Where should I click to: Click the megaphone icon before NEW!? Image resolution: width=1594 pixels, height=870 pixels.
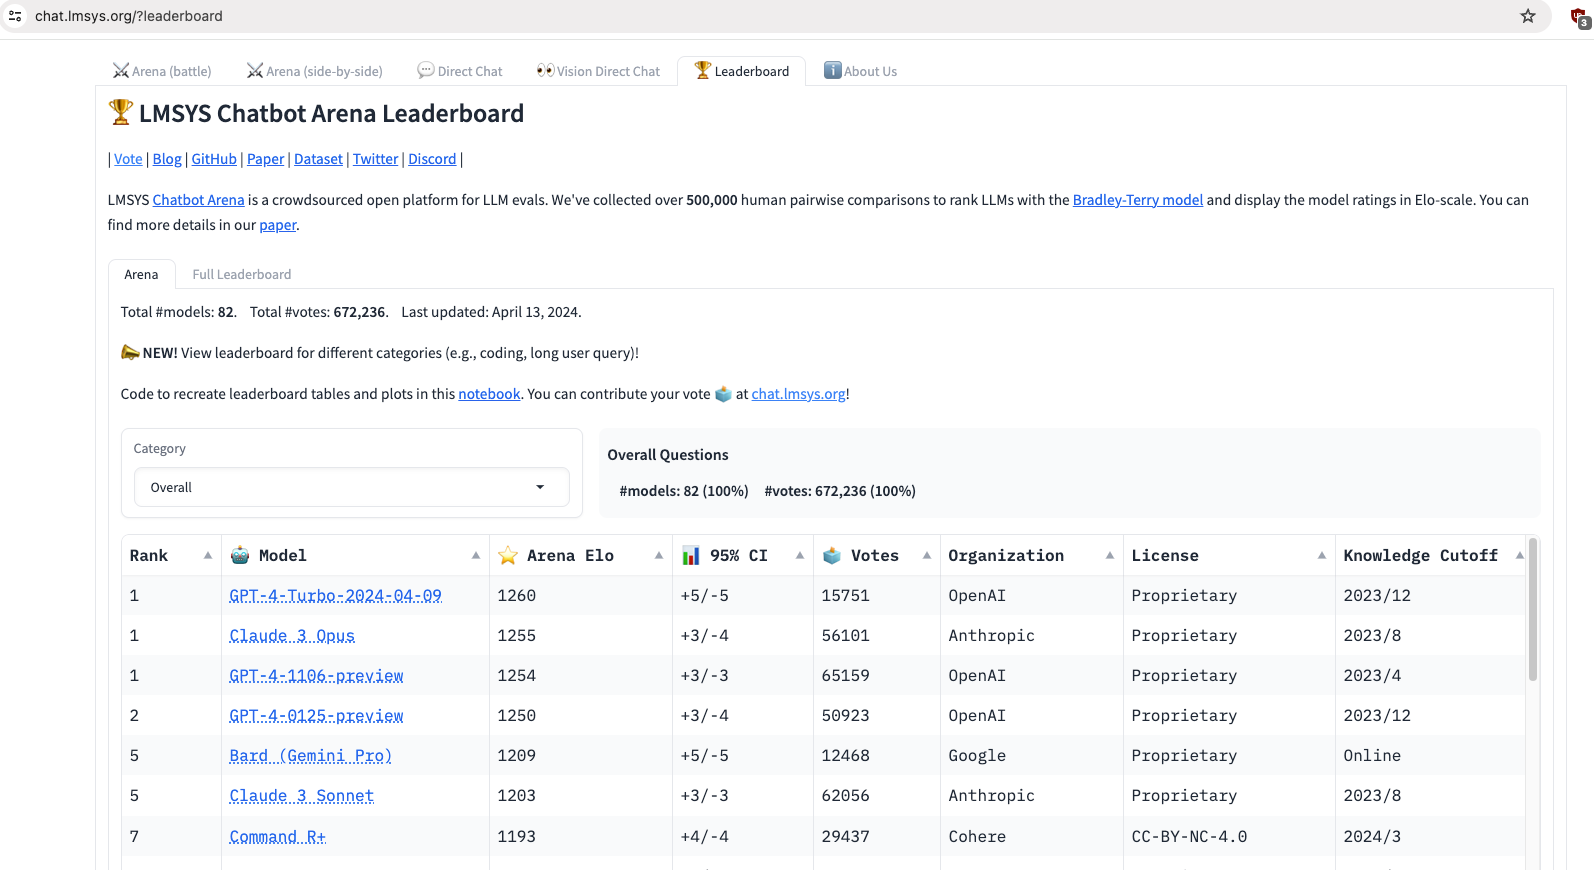[130, 352]
